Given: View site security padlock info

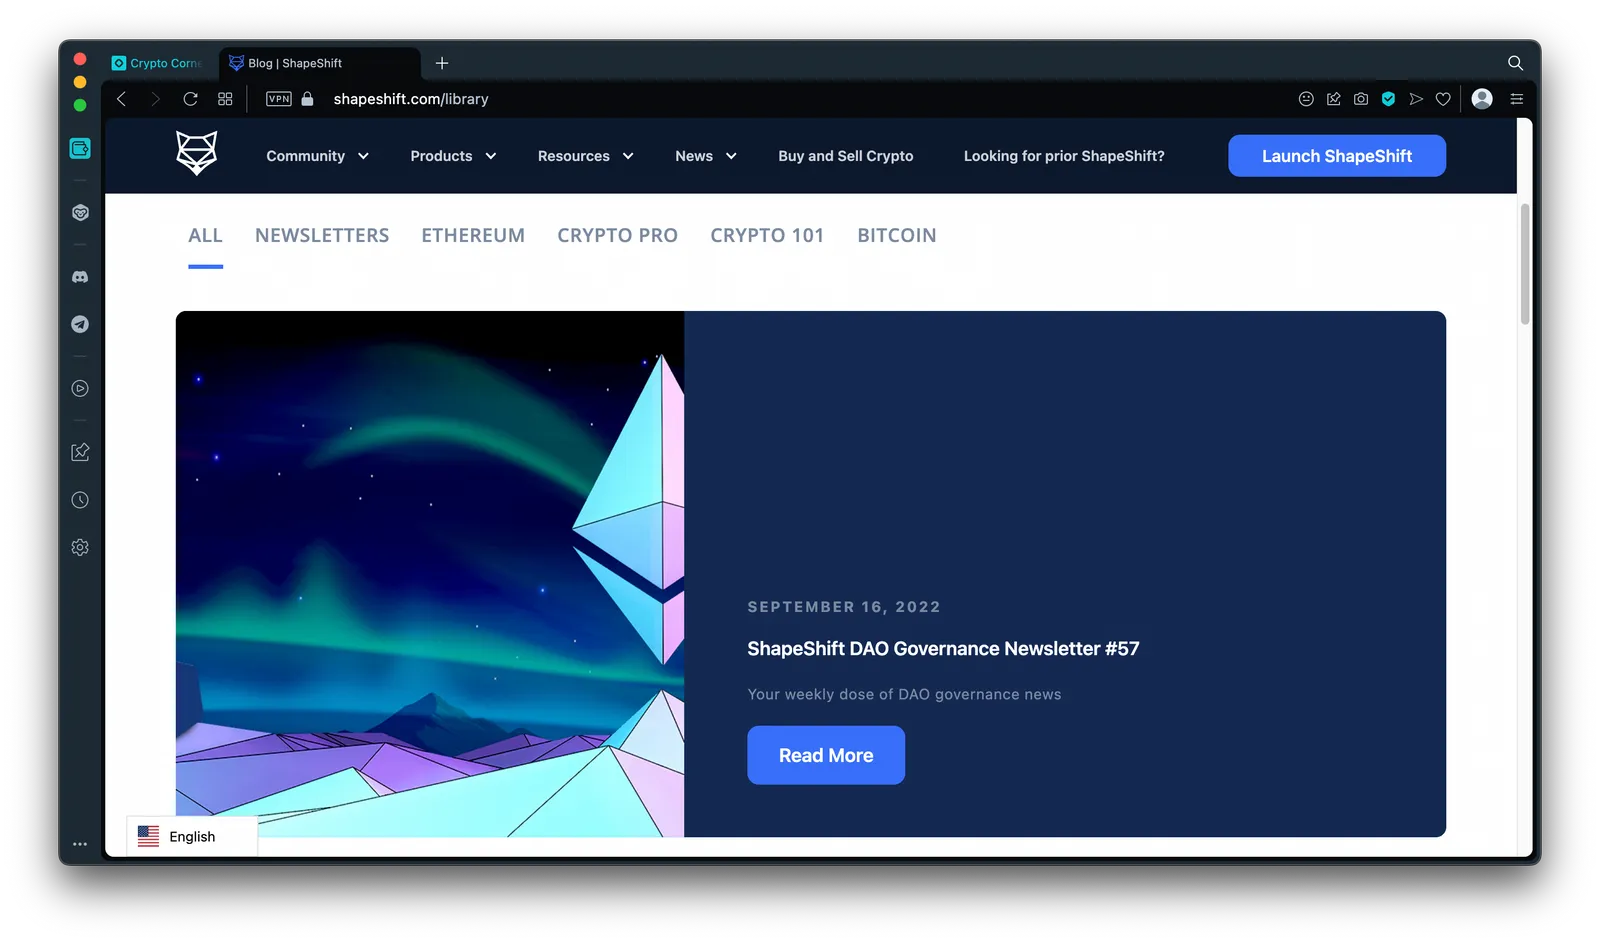Looking at the screenshot, I should [308, 99].
